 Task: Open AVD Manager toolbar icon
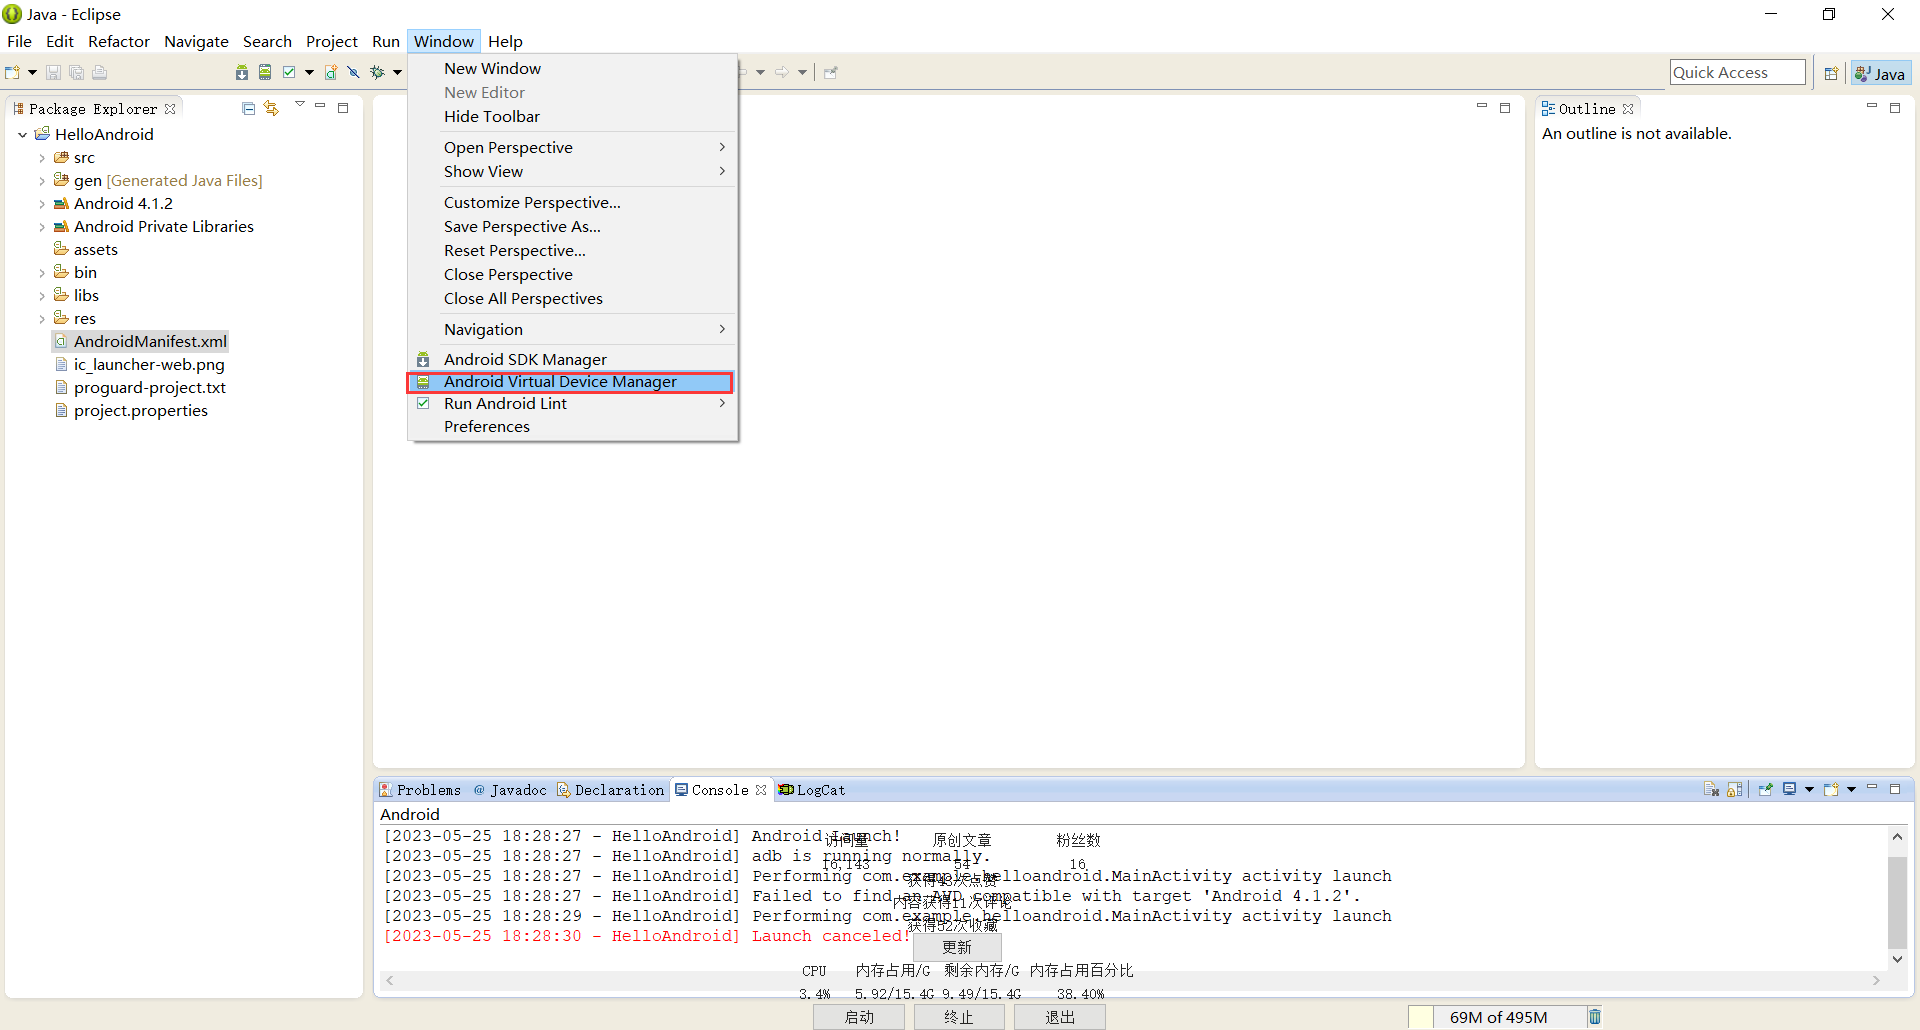click(265, 72)
